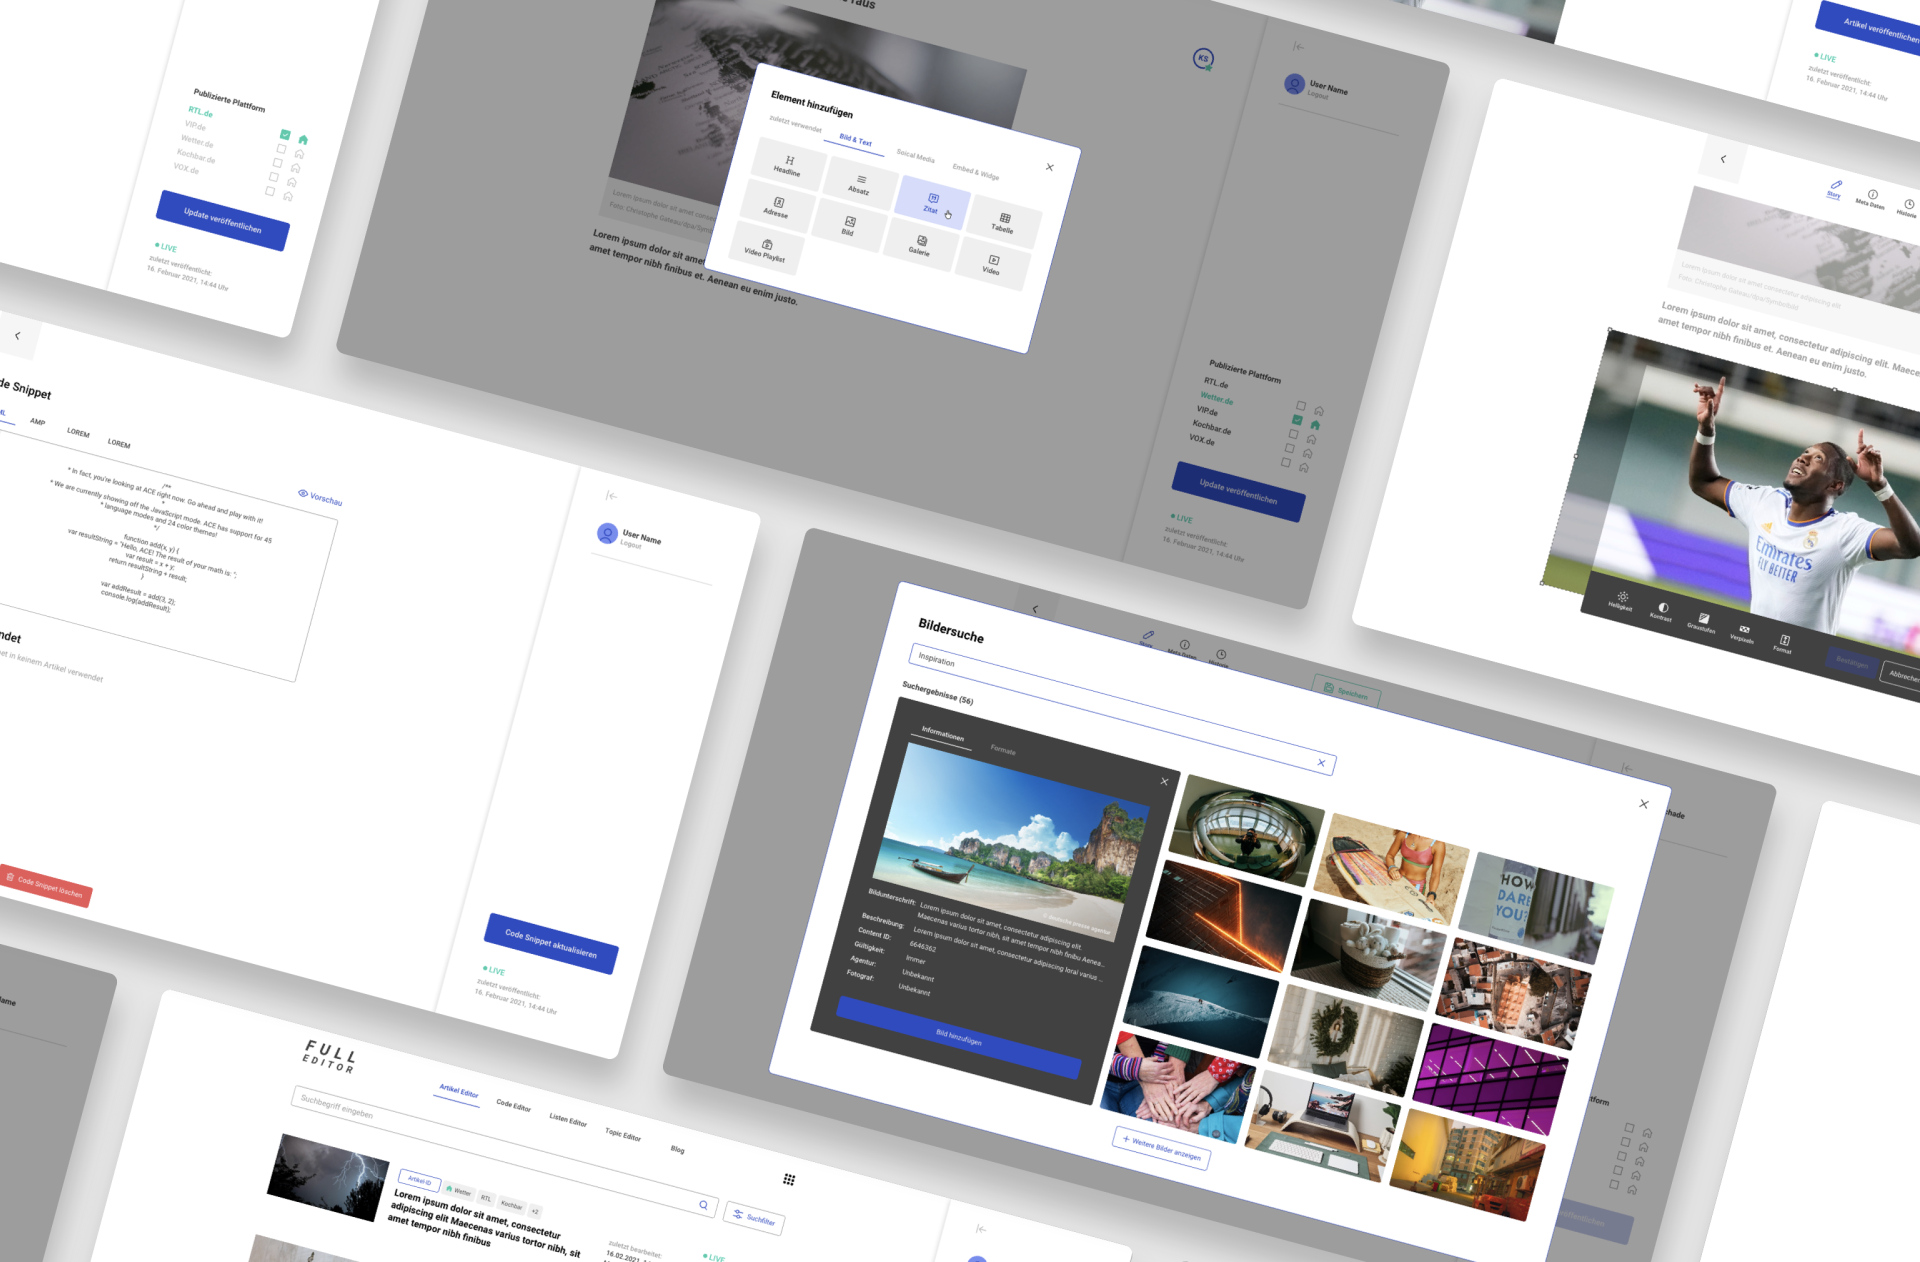Click the green home icon beside RTL.de checkbox
Image resolution: width=1920 pixels, height=1262 pixels.
303,139
